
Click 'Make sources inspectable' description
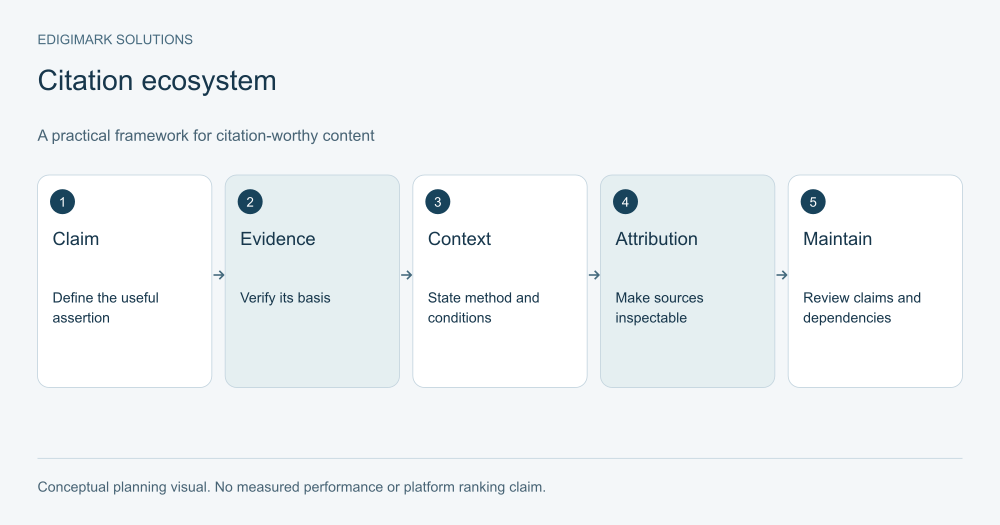pos(659,307)
